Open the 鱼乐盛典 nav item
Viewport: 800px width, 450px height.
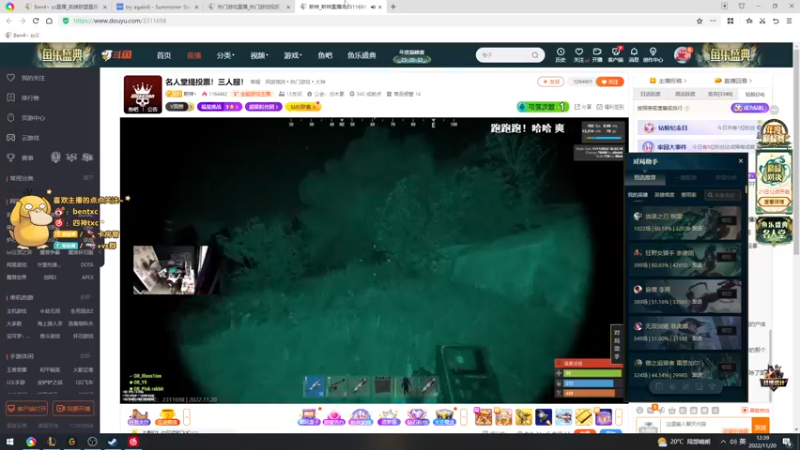coord(361,55)
